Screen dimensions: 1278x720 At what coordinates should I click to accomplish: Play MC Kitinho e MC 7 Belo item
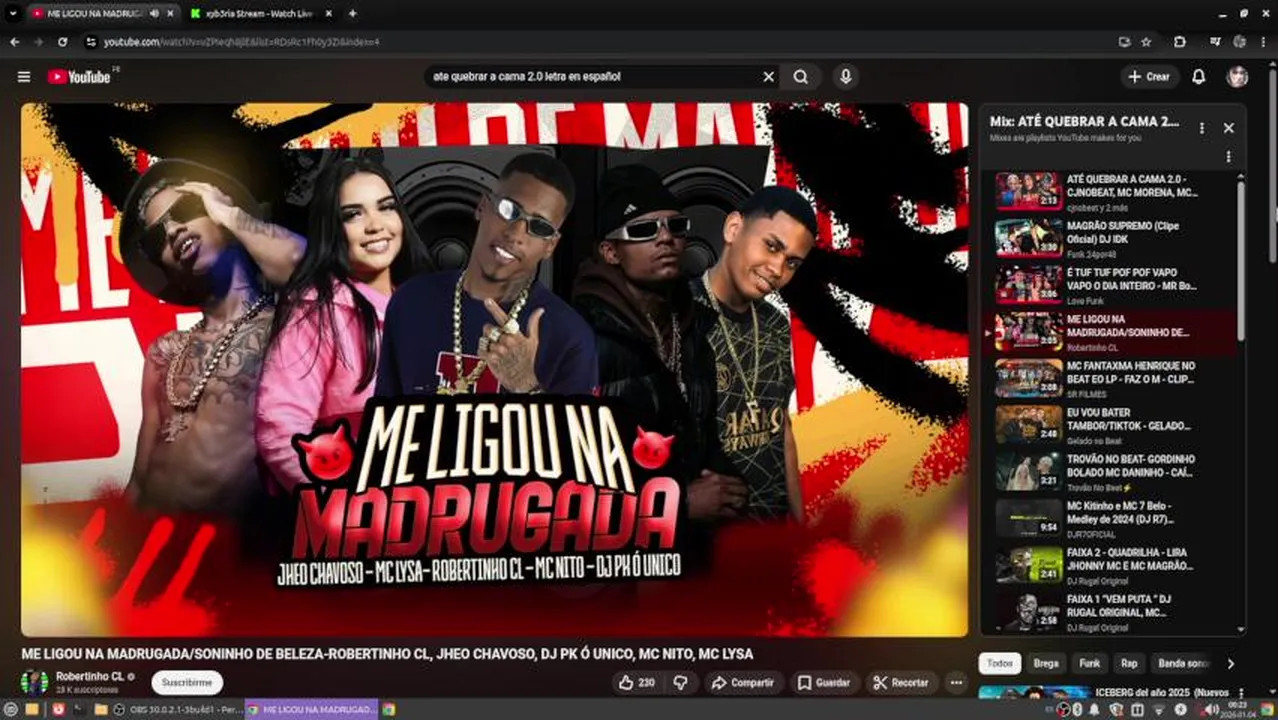pyautogui.click(x=1112, y=518)
